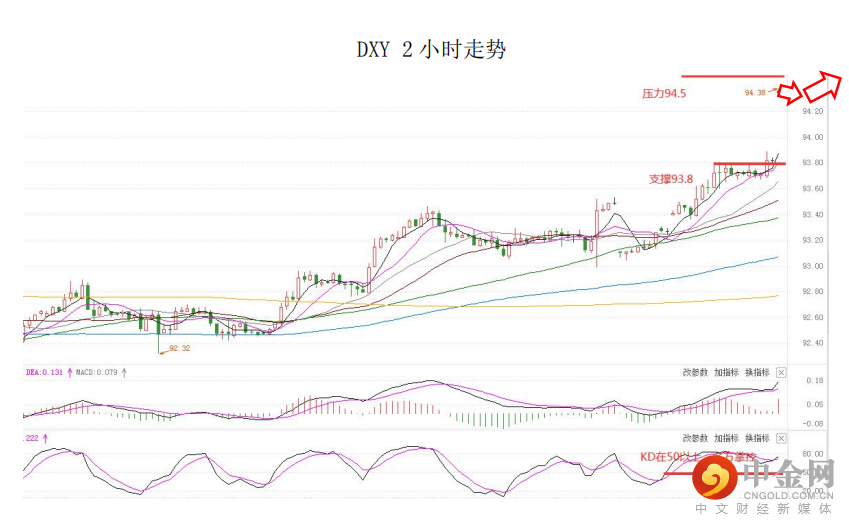This screenshot has height=527, width=849.
Task: Click the -0.08 MACD axis label
Action: point(813,424)
